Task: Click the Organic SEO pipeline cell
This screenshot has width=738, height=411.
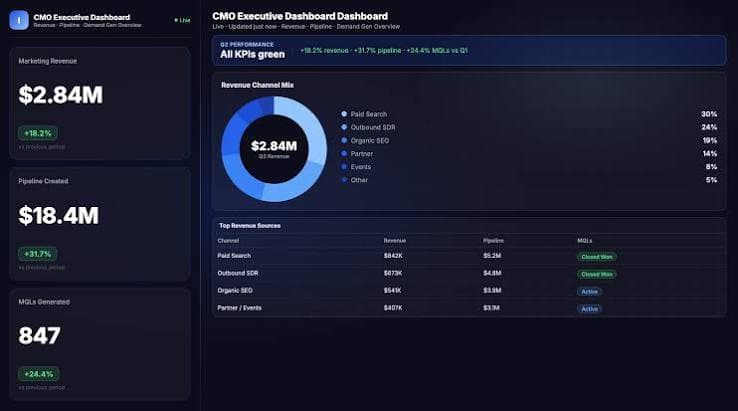Action: tap(492, 290)
